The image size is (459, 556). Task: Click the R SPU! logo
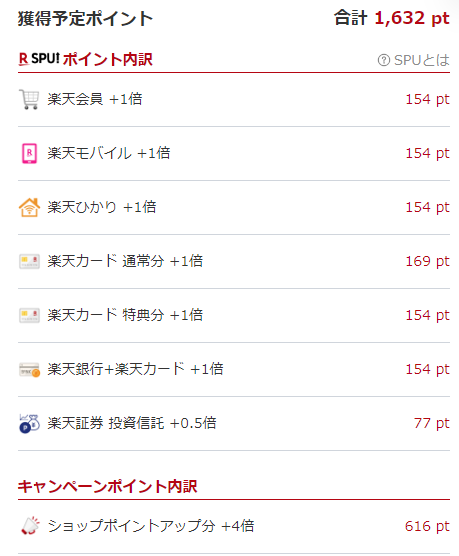pos(39,59)
